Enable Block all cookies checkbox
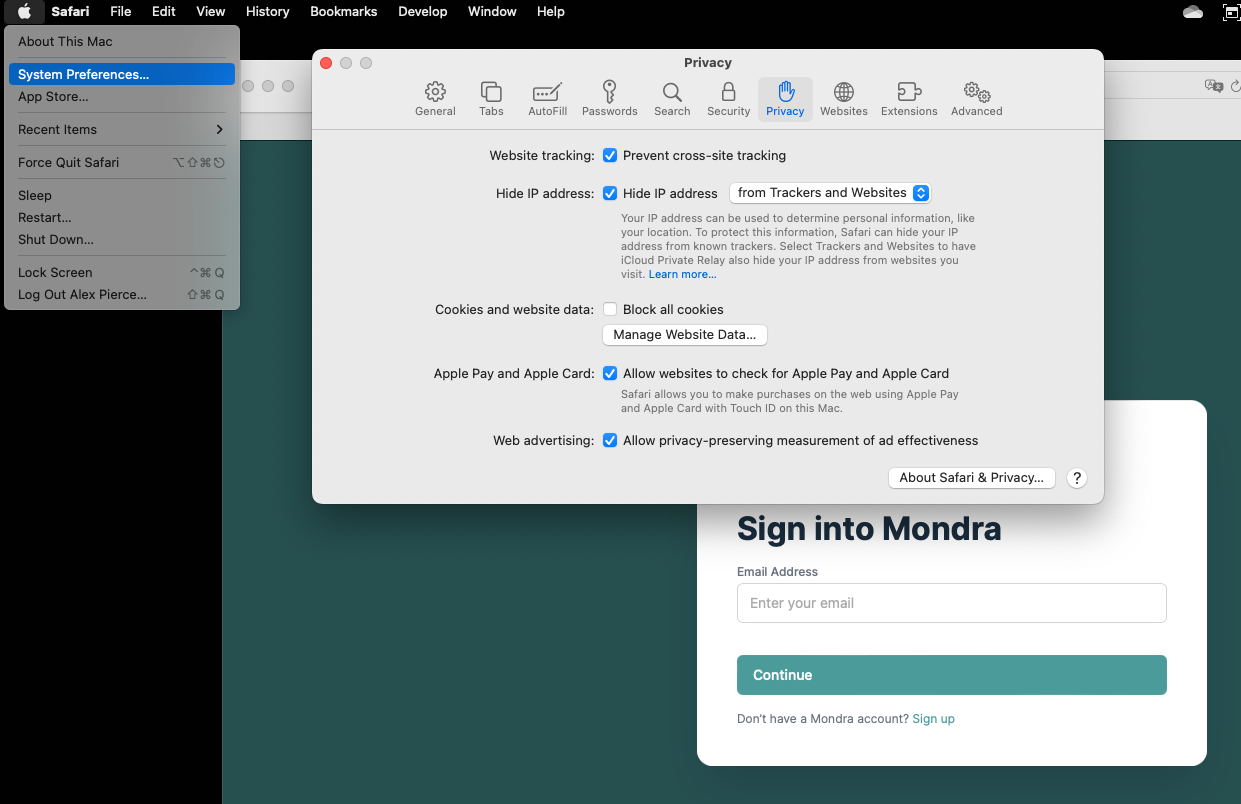Screen dimensions: 1241x804 (610, 310)
